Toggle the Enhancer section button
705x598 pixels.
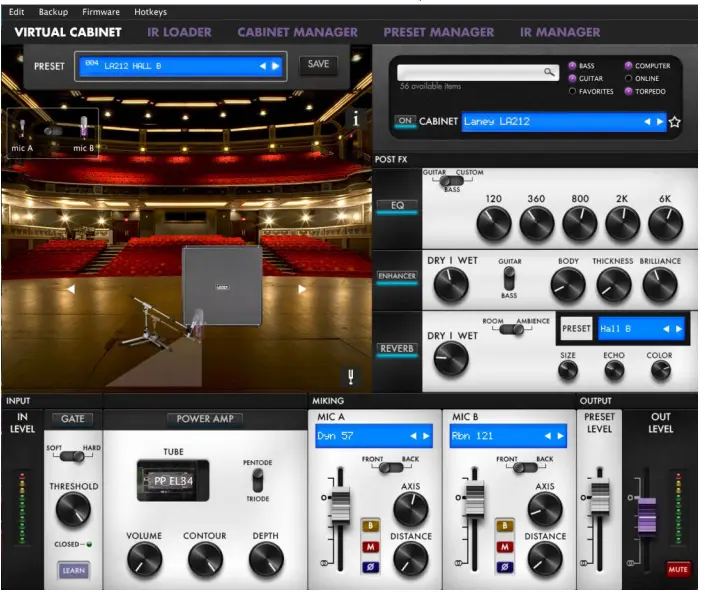coord(397,276)
